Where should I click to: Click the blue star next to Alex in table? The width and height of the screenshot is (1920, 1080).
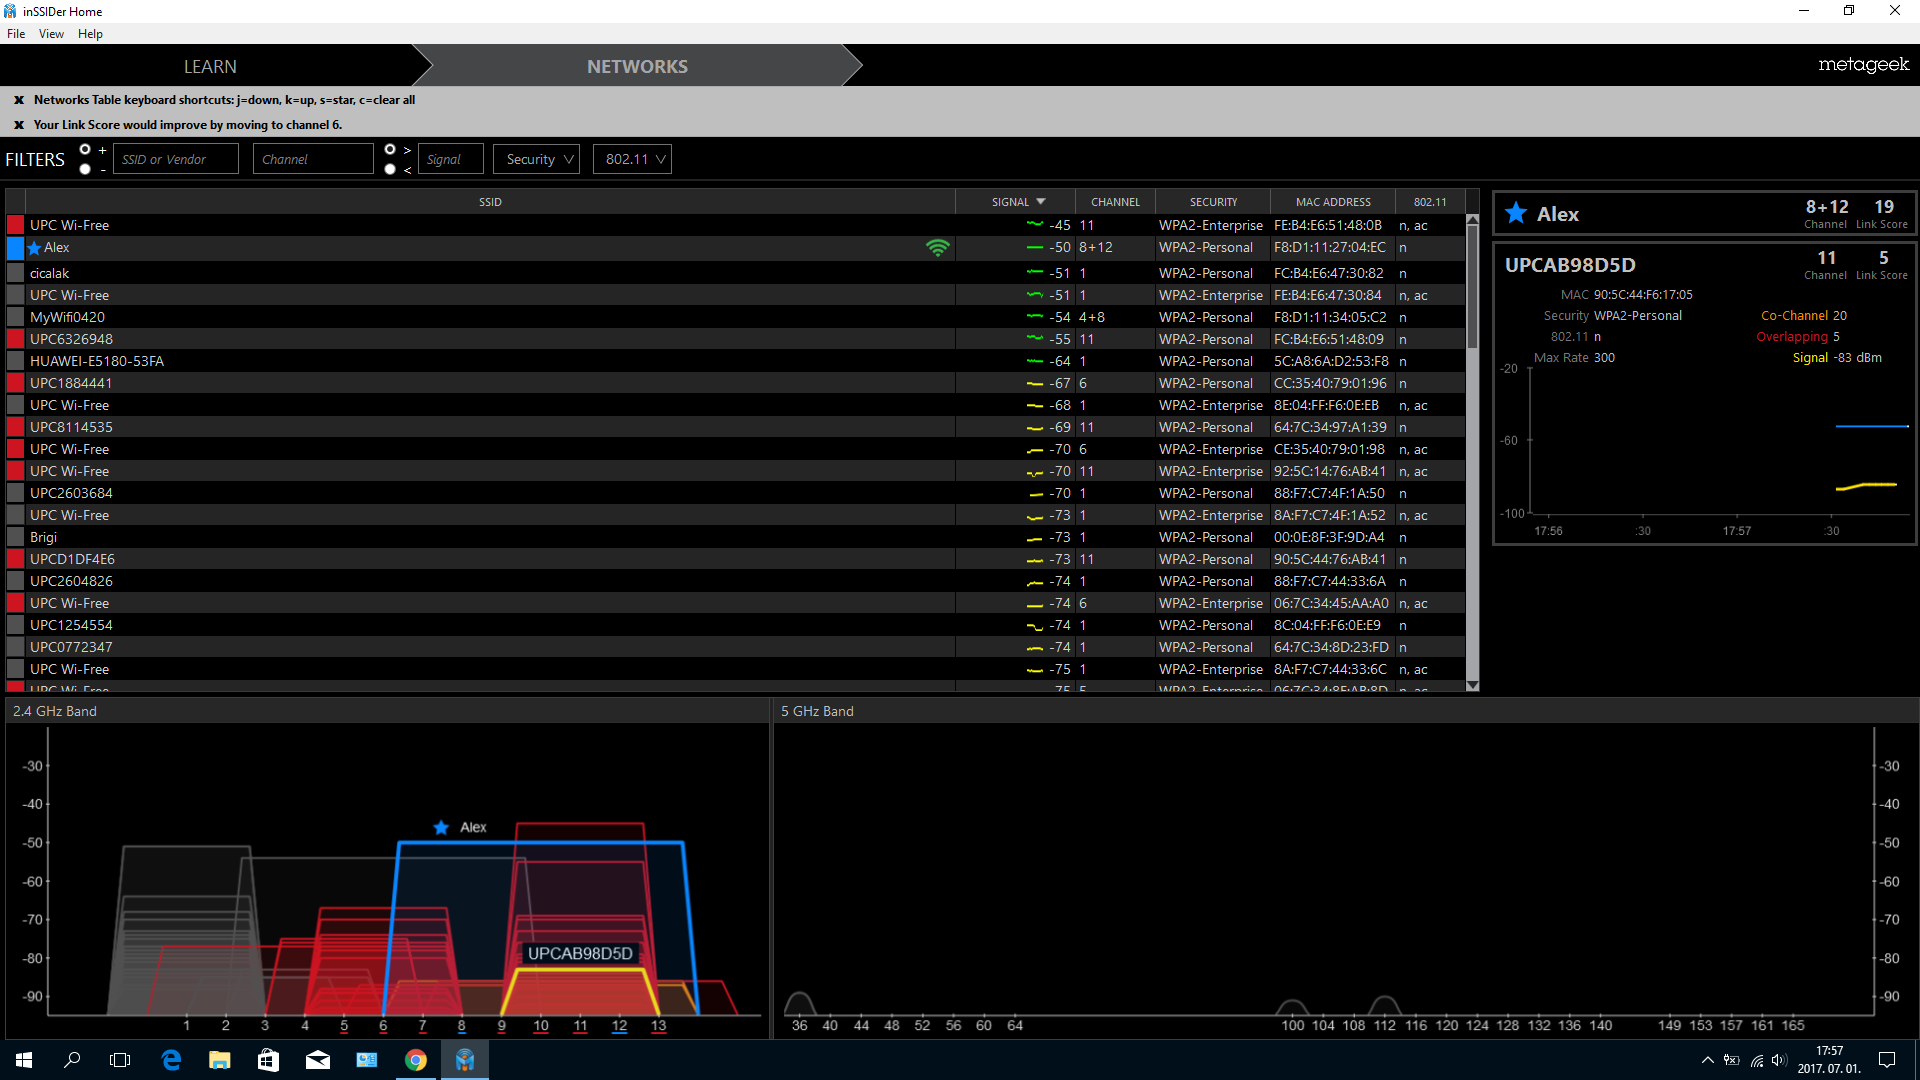(x=35, y=248)
